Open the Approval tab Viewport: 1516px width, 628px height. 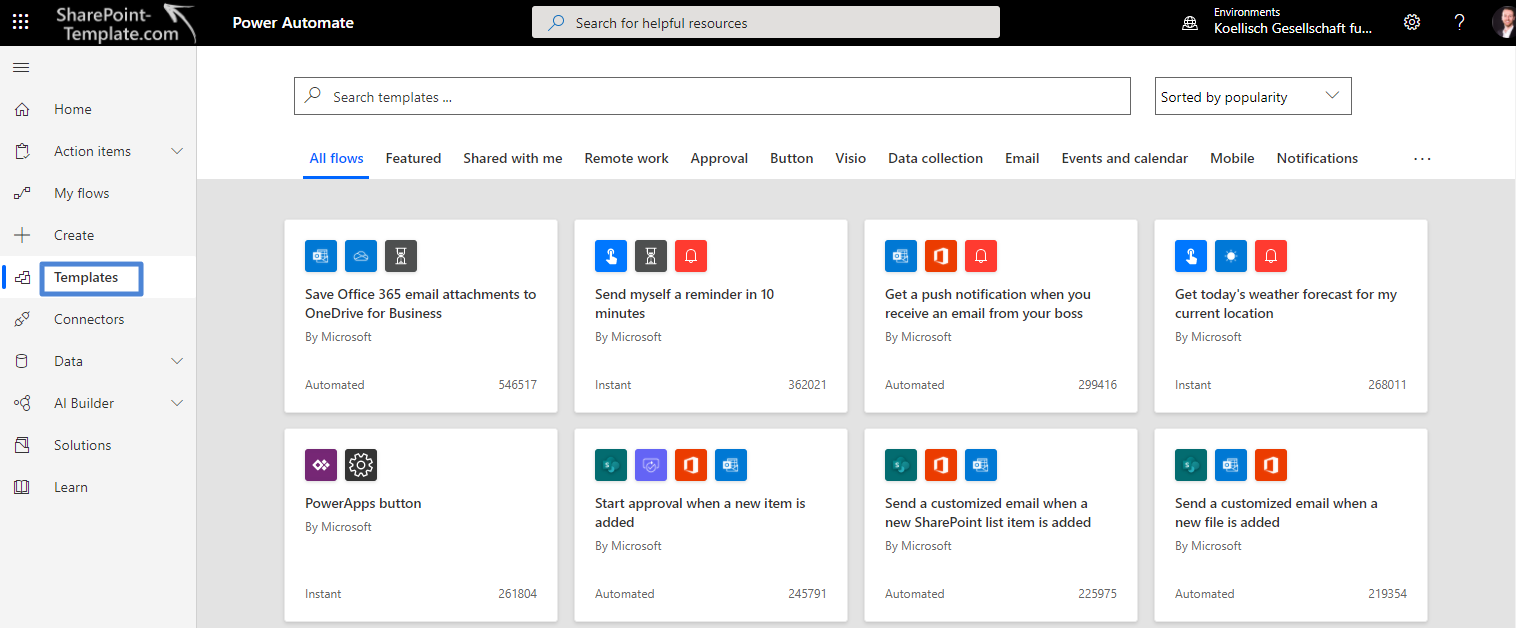[719, 158]
